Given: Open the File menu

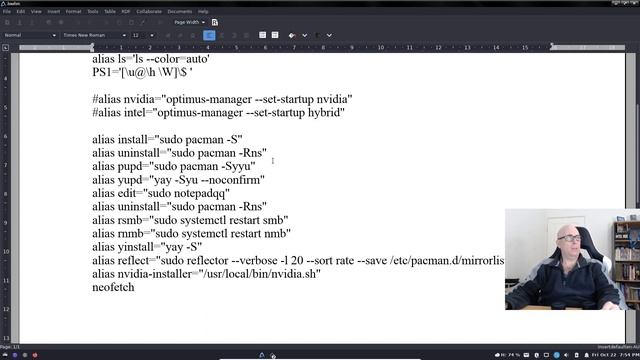Looking at the screenshot, I should (7, 11).
